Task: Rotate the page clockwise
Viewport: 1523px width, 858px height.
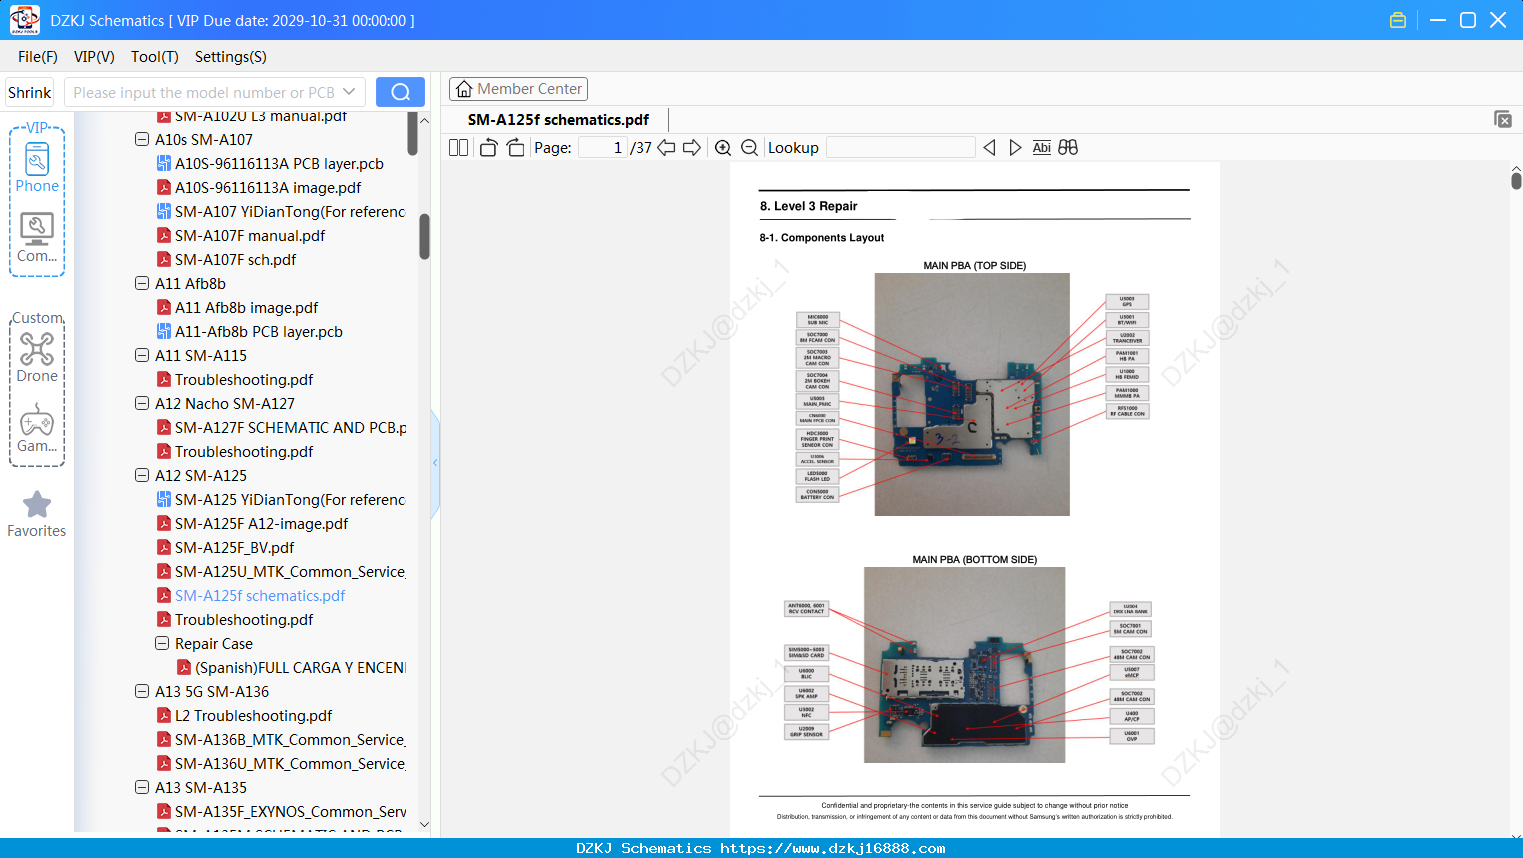Action: tap(515, 148)
